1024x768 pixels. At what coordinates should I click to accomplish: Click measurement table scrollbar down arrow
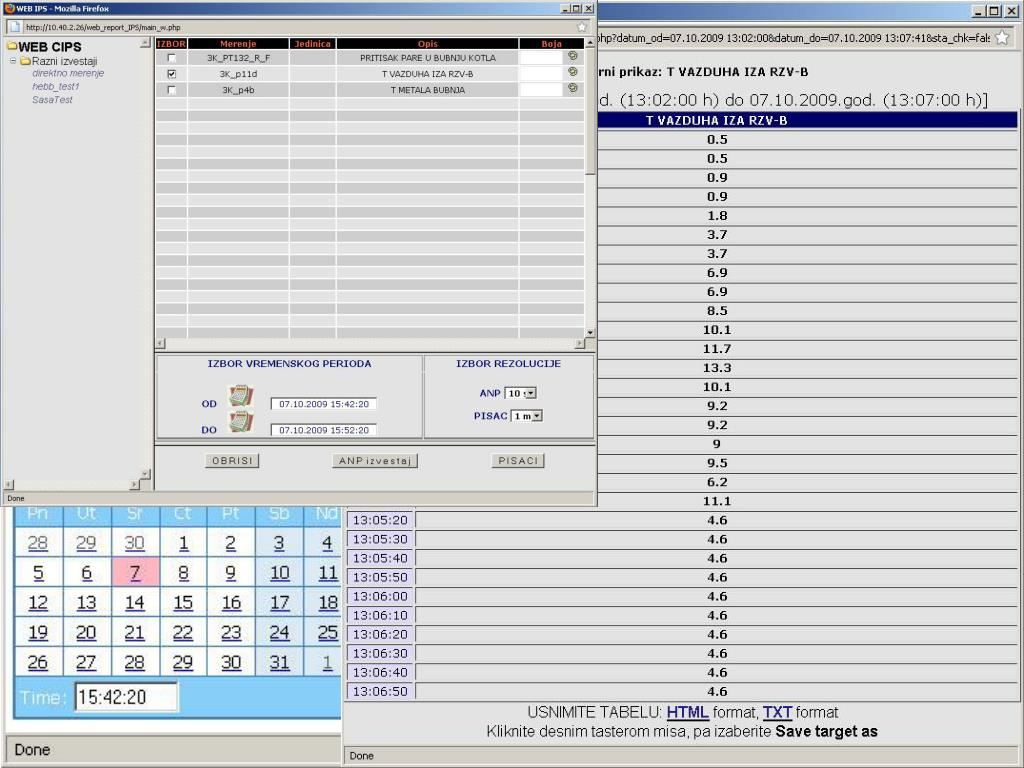[590, 332]
